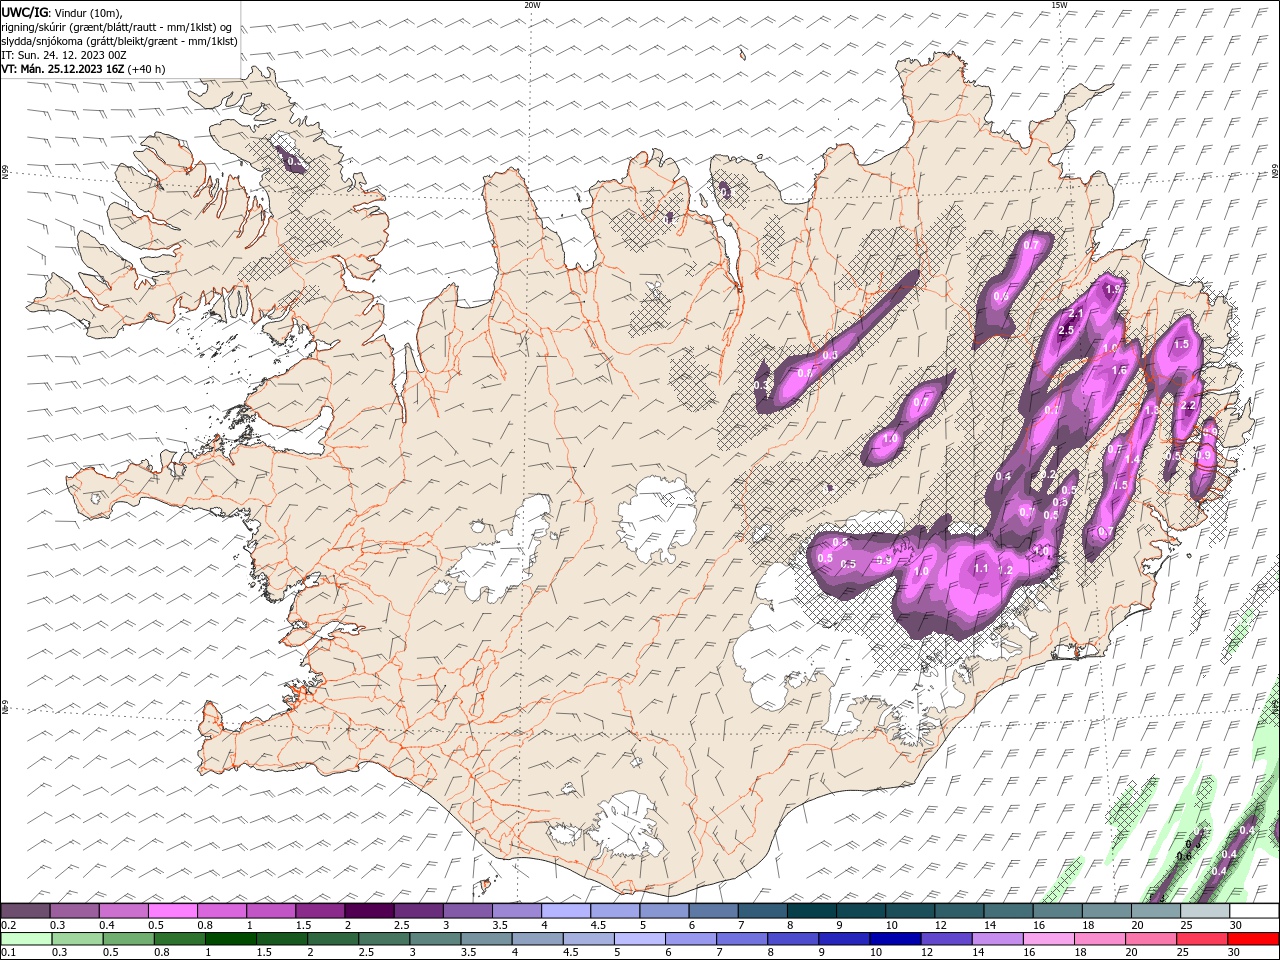Click the "2.1" snowfall value on the map

pos(1076,313)
